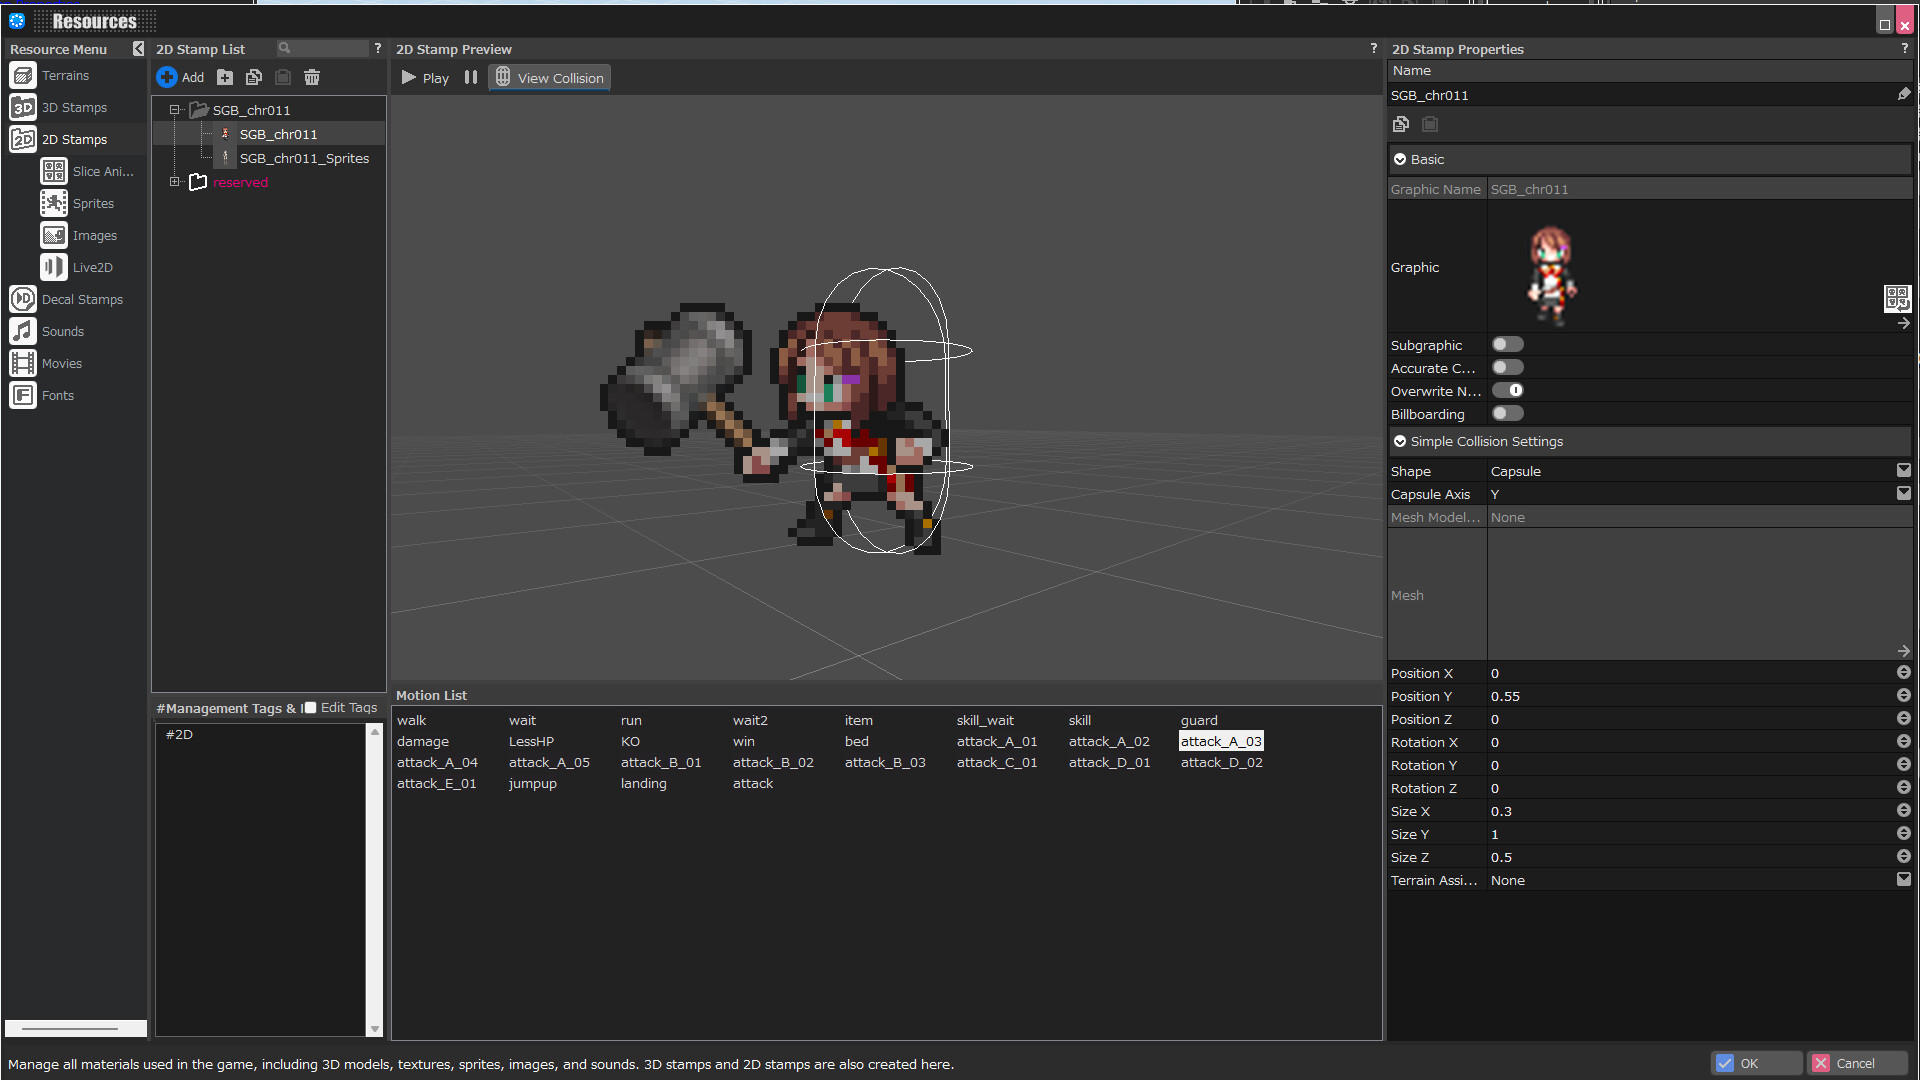Select the skill_wait motion

pyautogui.click(x=985, y=720)
